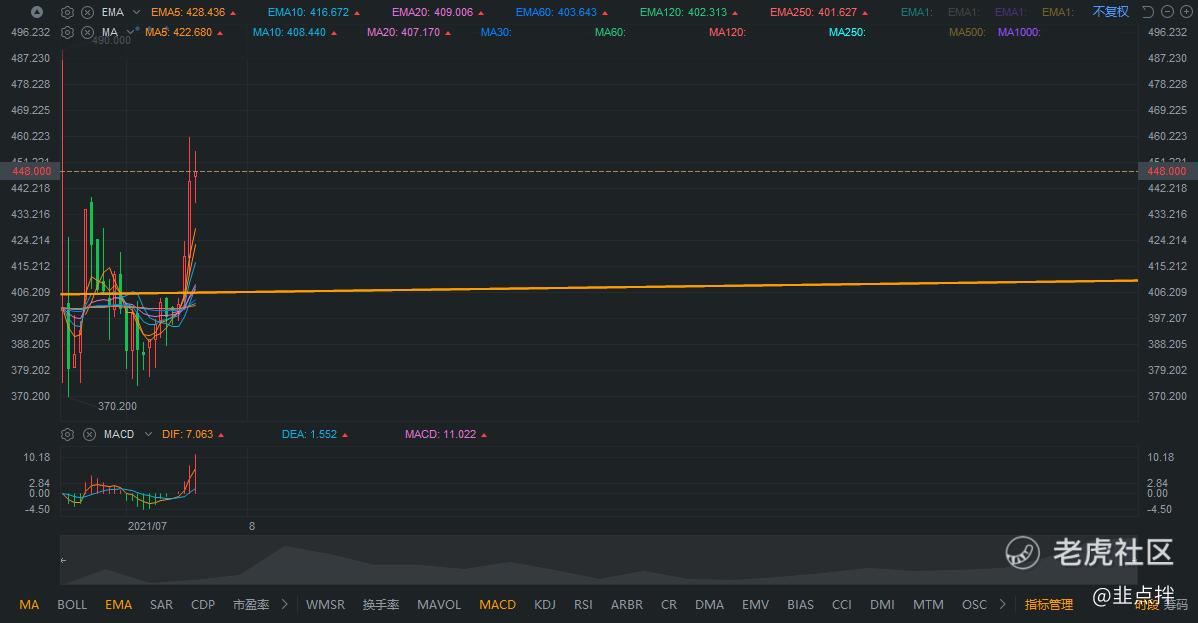Image resolution: width=1198 pixels, height=623 pixels.
Task: Click the left handle of timeline navigator
Action: (63, 560)
